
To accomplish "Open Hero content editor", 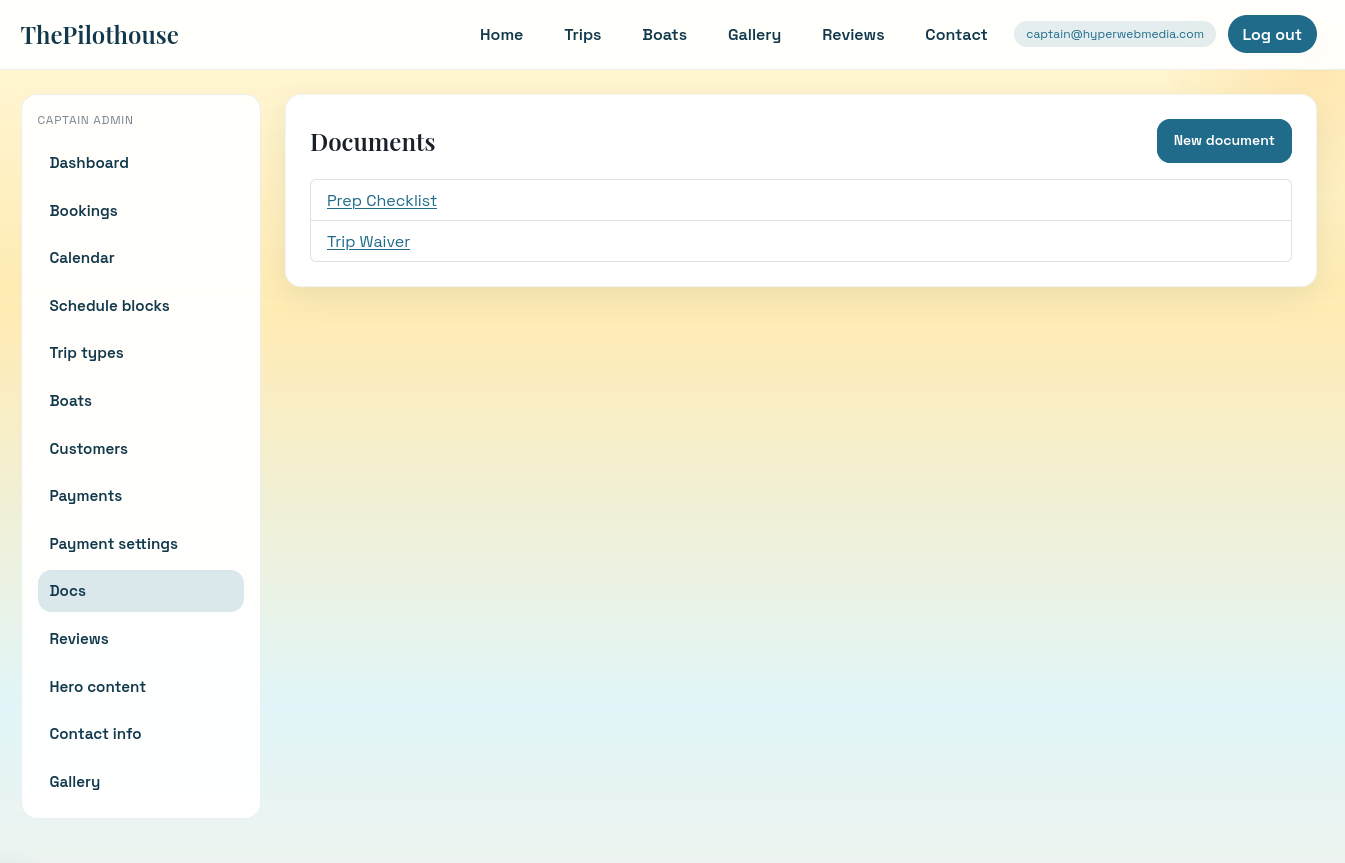I will (97, 687).
